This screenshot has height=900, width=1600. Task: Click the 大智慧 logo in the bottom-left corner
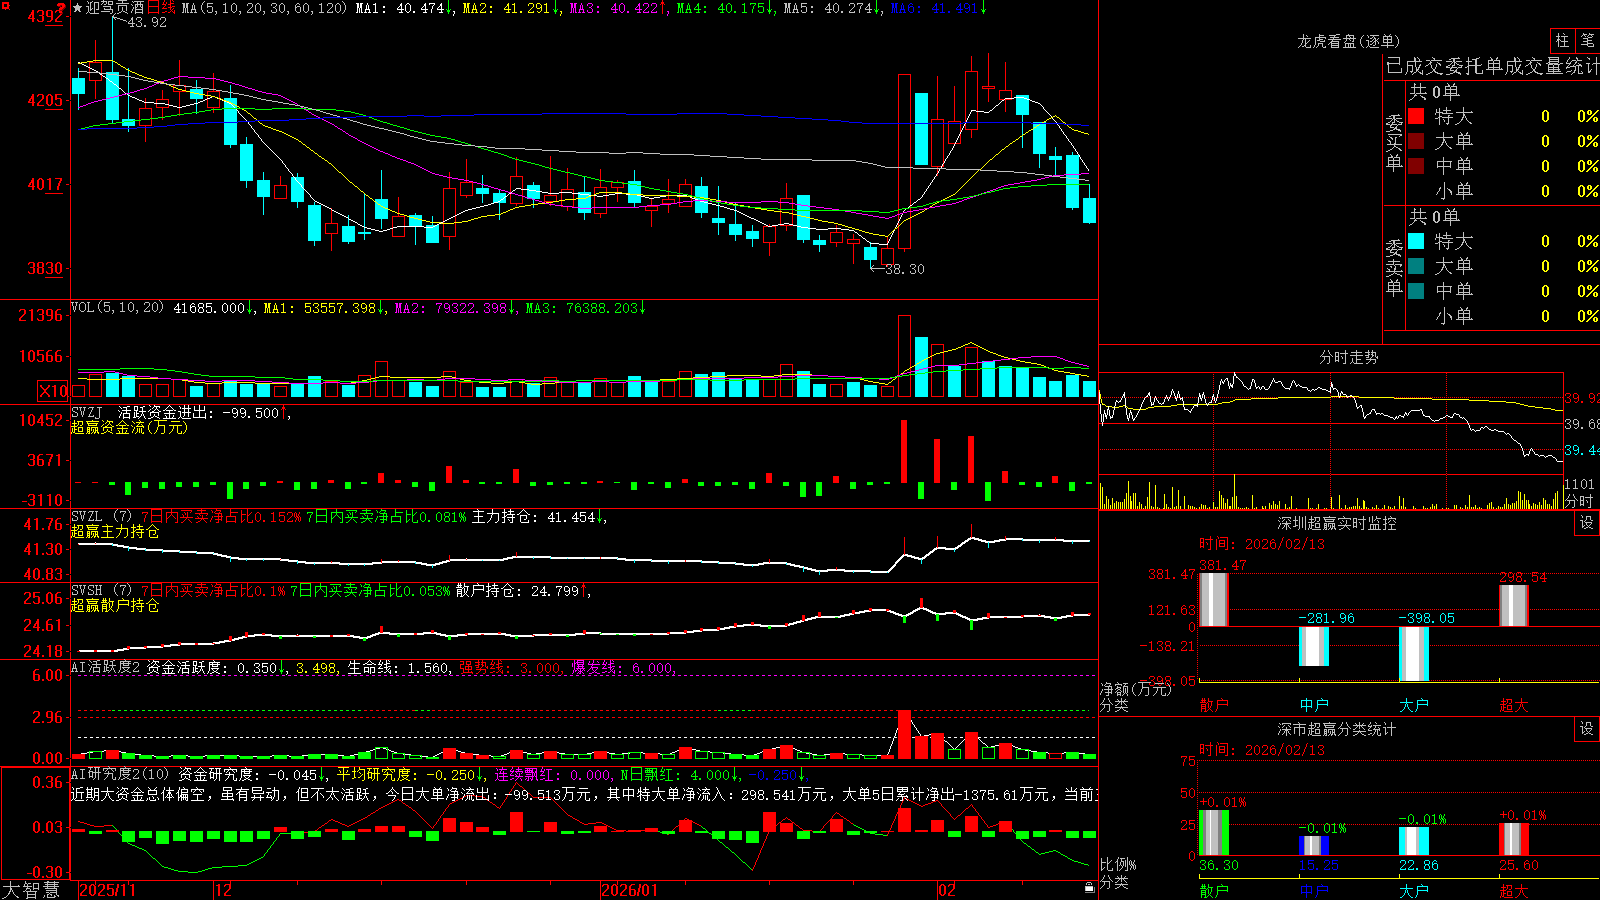click(31, 890)
